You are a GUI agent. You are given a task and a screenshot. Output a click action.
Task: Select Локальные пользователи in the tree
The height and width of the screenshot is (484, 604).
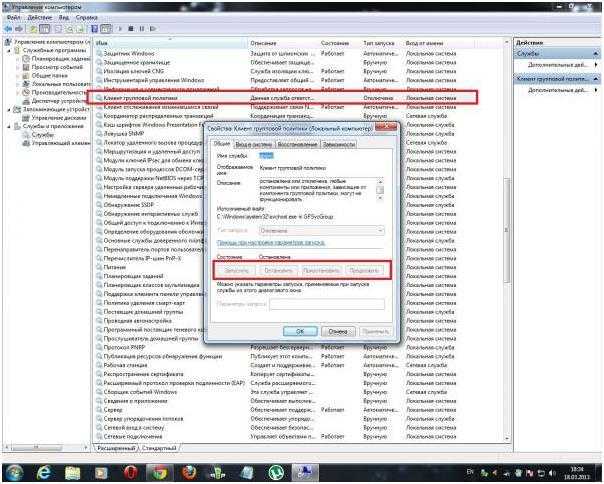point(61,84)
